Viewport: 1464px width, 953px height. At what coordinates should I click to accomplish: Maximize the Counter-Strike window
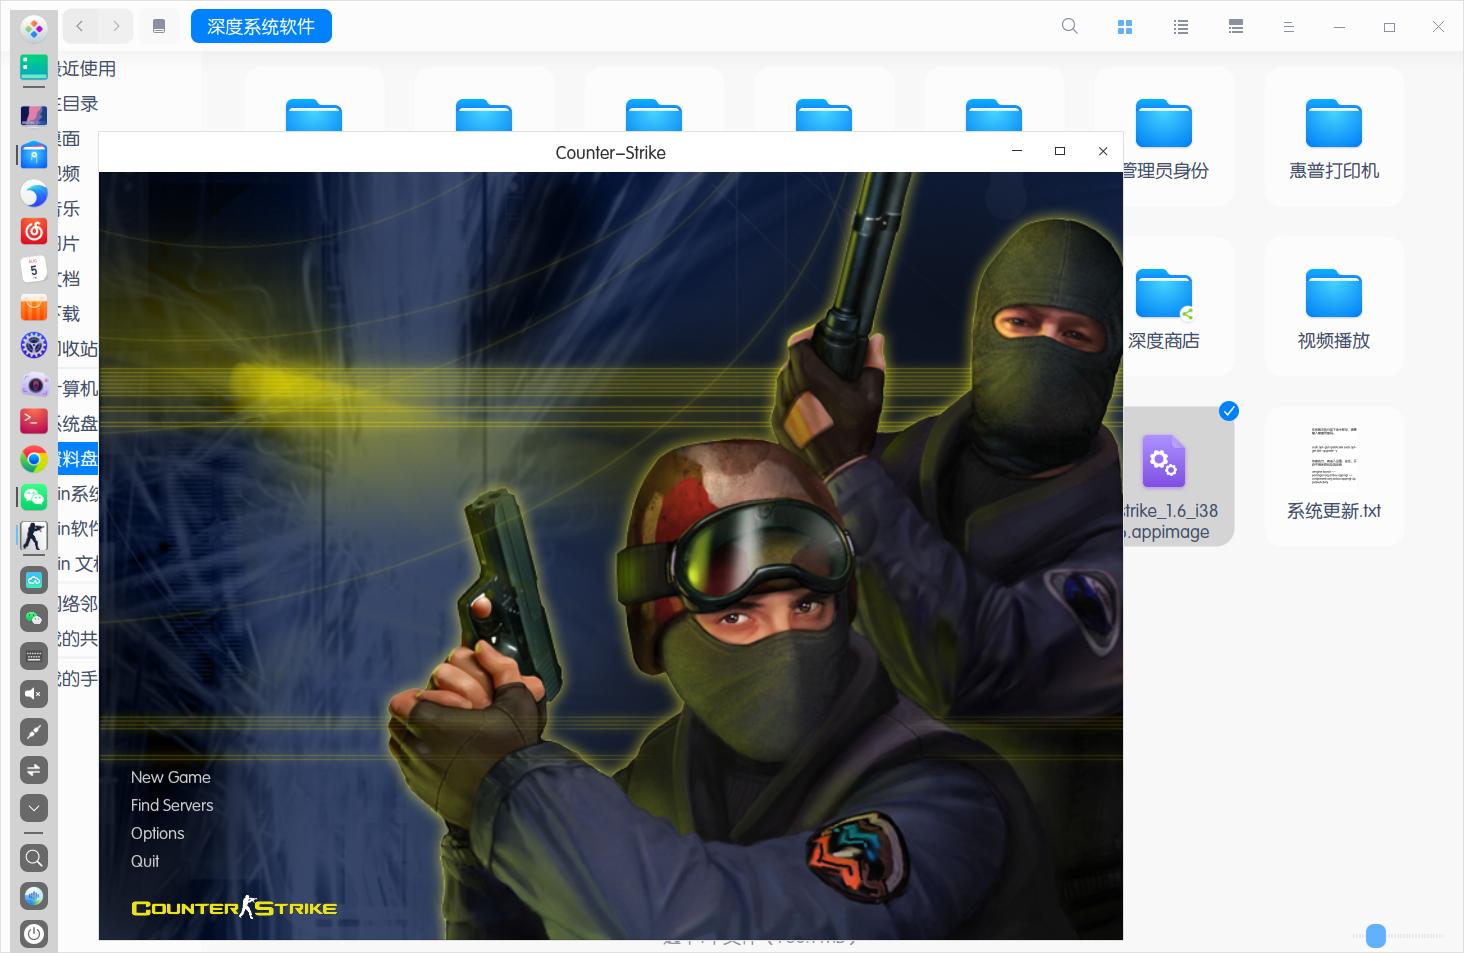(1060, 151)
